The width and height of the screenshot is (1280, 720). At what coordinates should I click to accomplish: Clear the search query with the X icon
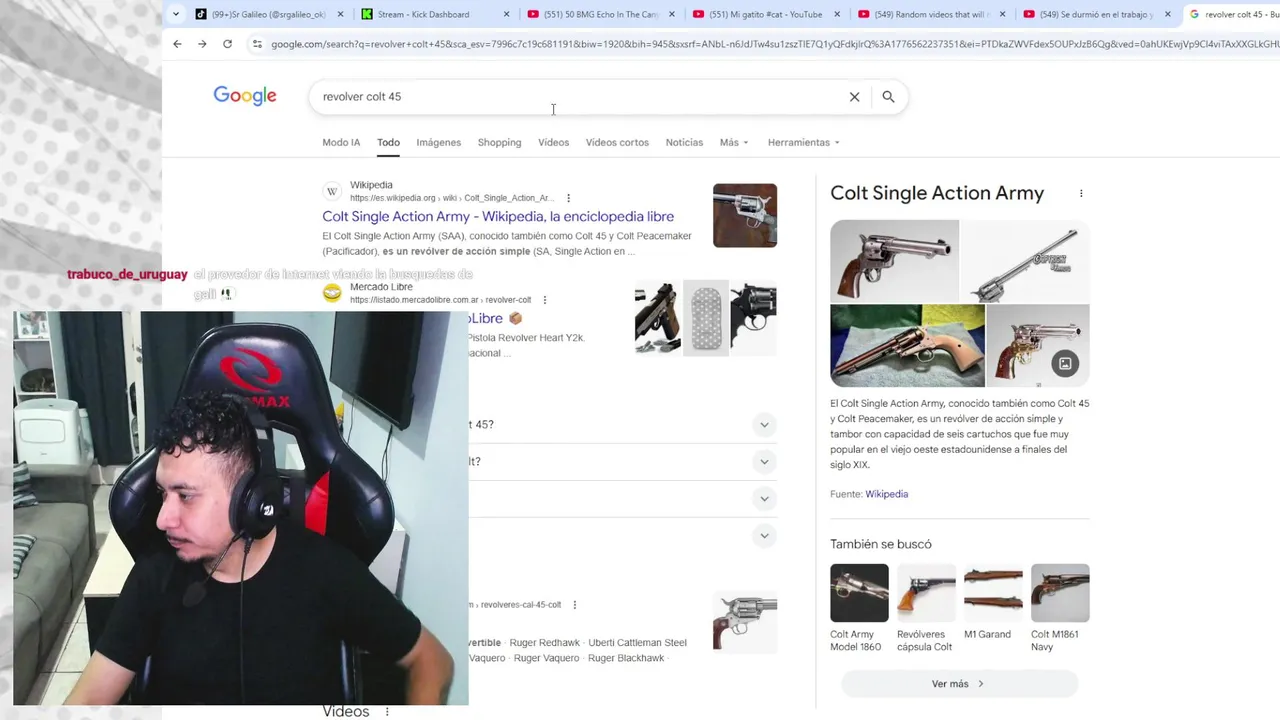[x=854, y=97]
